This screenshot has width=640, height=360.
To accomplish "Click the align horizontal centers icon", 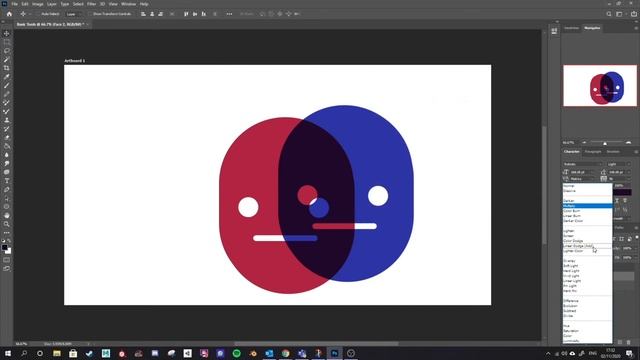I will point(152,14).
